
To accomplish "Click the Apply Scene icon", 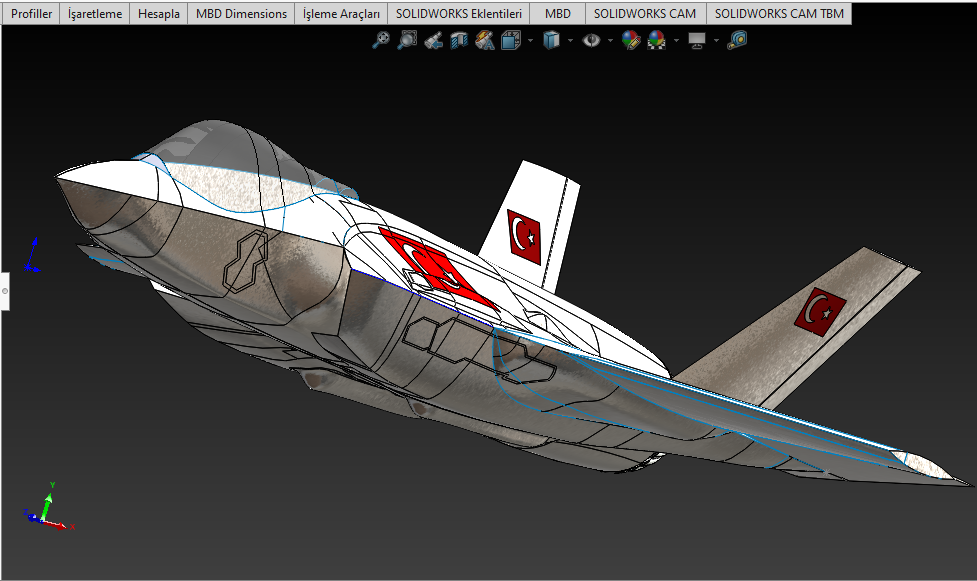I will click(x=657, y=41).
